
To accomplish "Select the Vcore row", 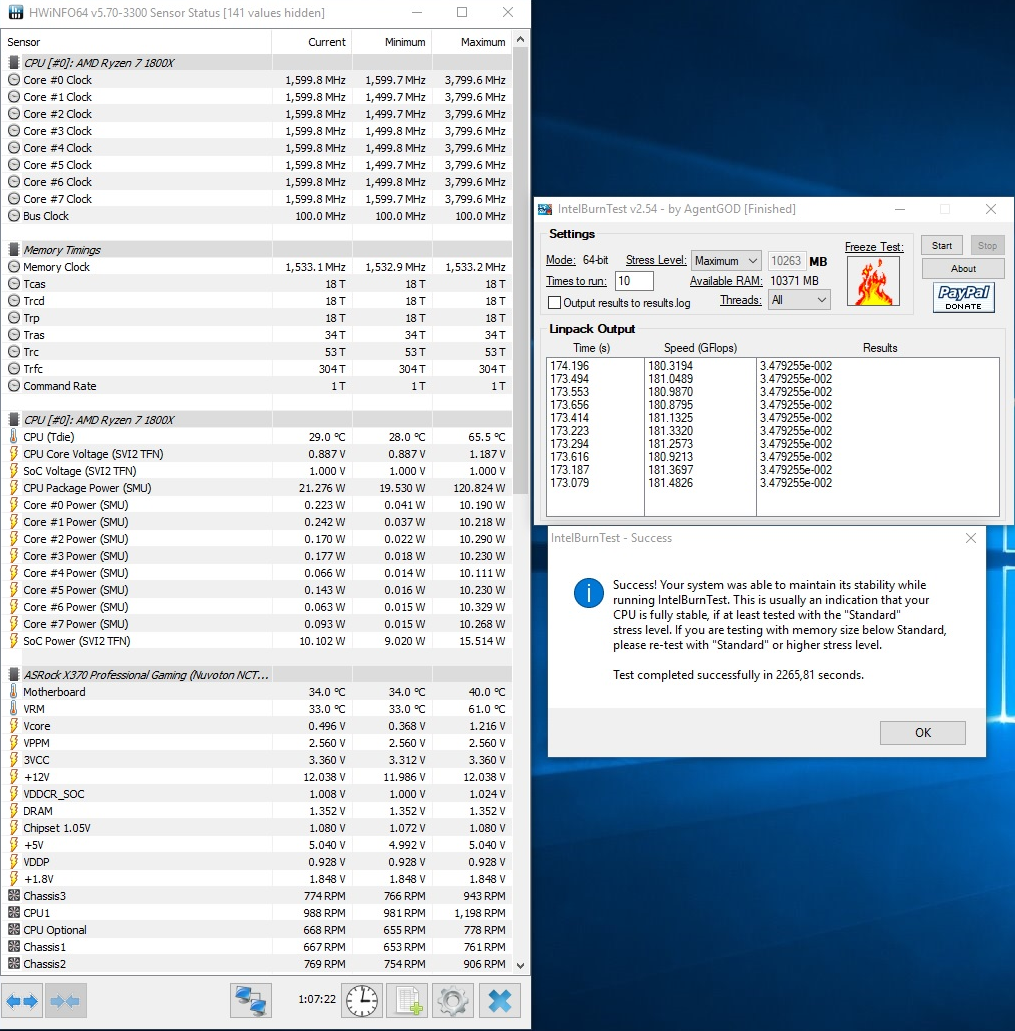I will click(257, 726).
